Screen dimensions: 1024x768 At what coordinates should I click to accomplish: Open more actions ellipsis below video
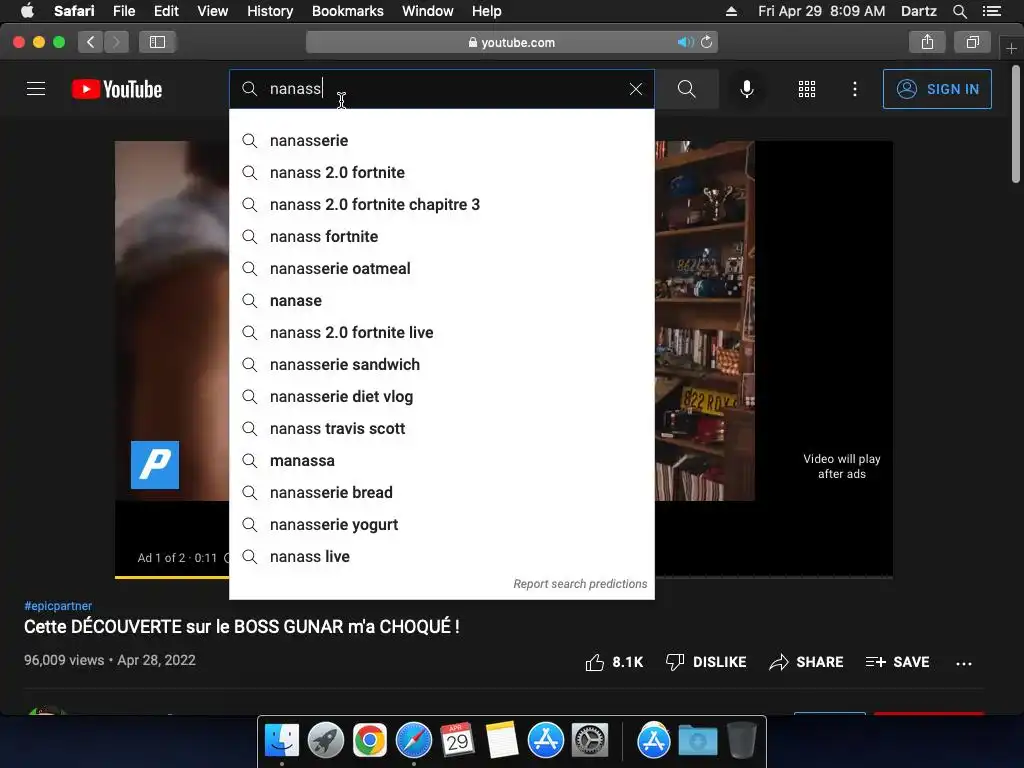(964, 664)
